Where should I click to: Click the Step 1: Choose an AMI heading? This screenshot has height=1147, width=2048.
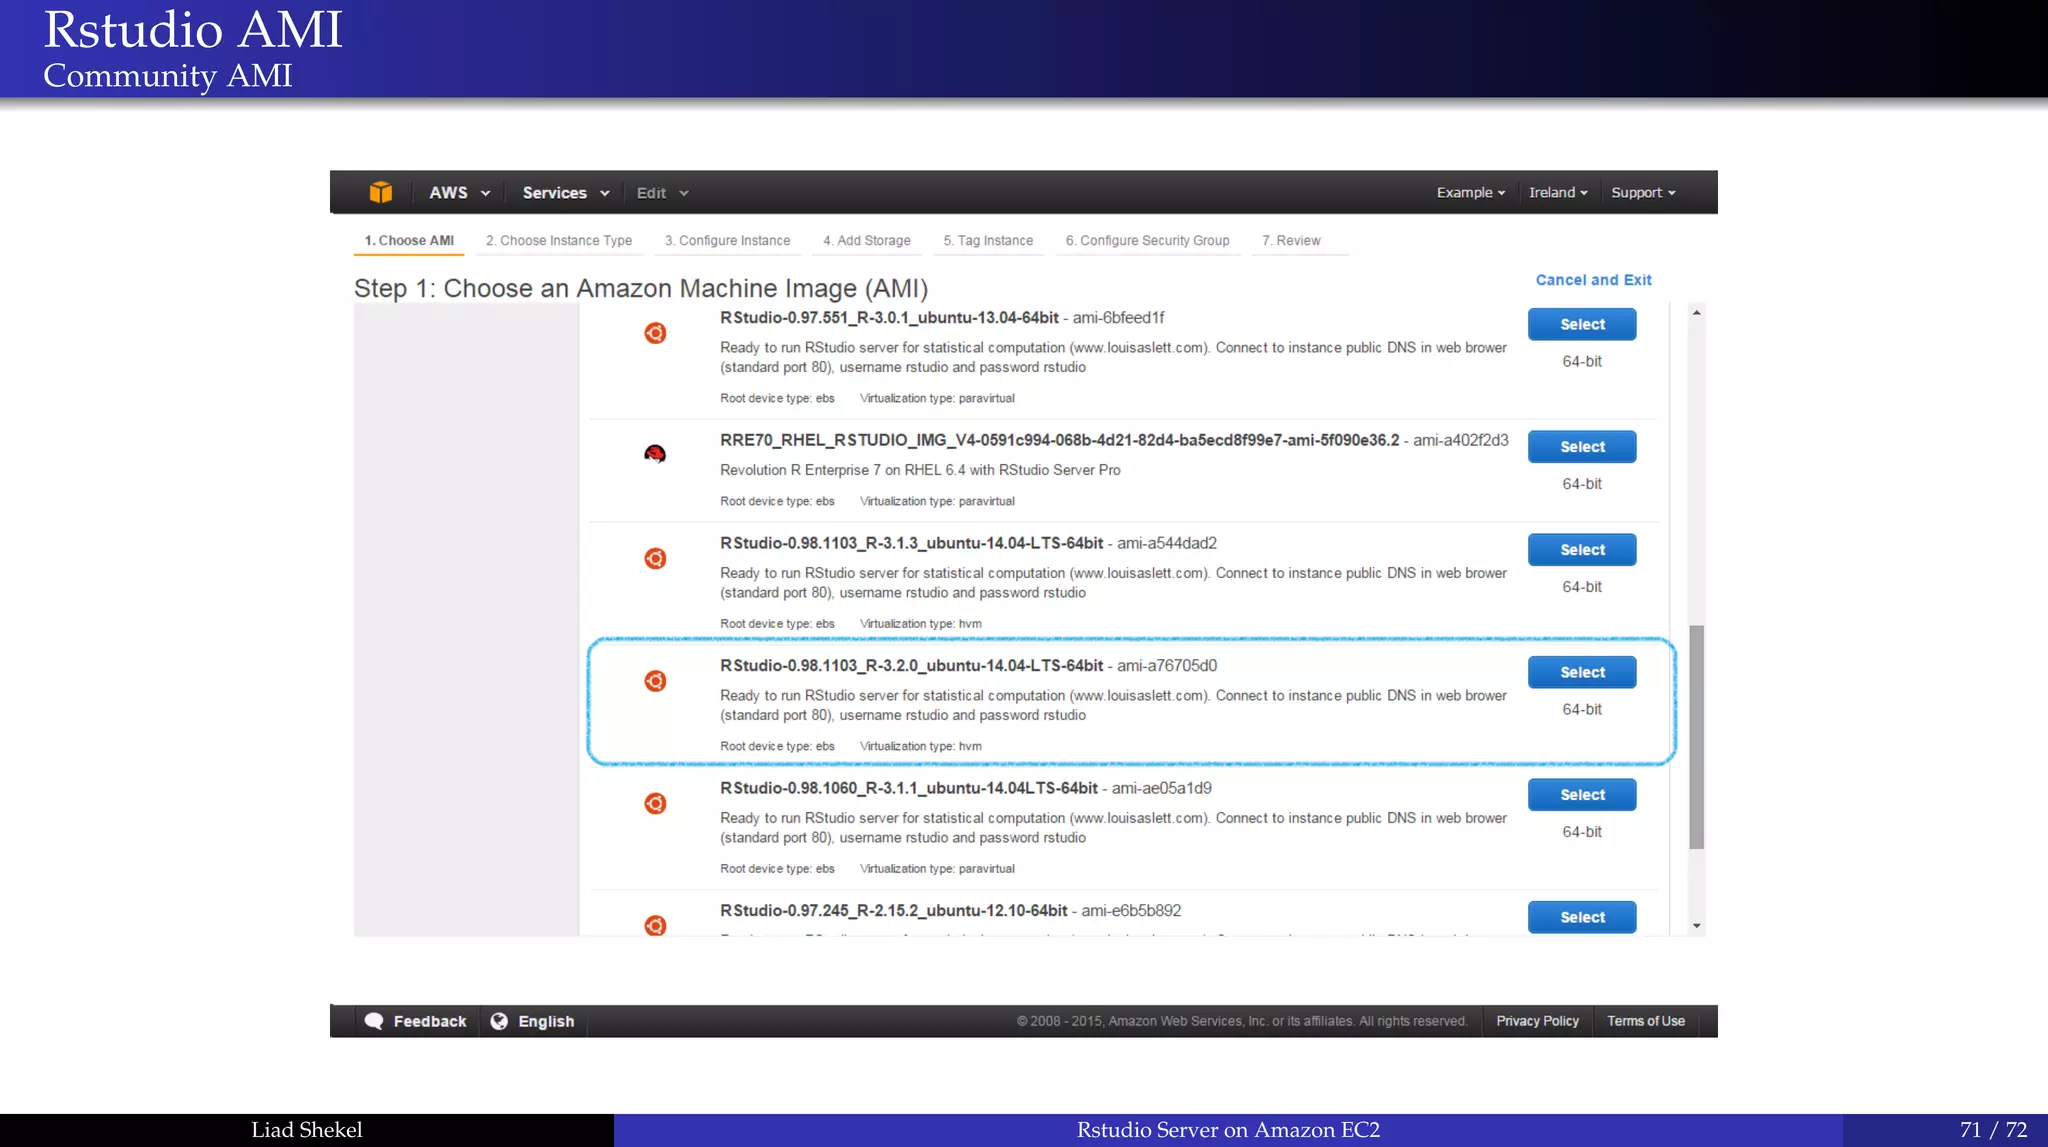tap(641, 289)
